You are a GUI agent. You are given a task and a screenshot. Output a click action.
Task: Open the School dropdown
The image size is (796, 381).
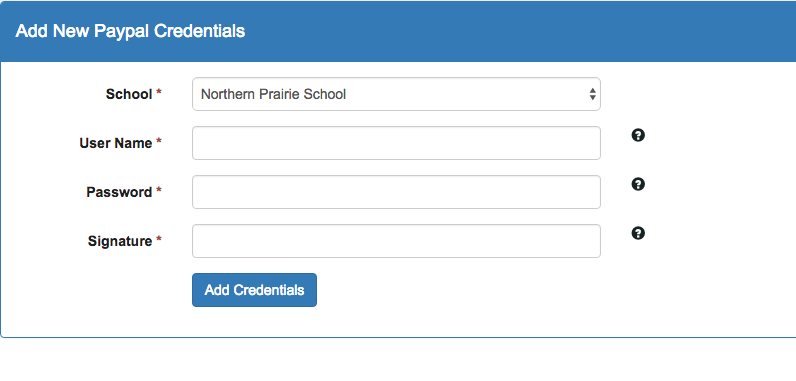396,94
